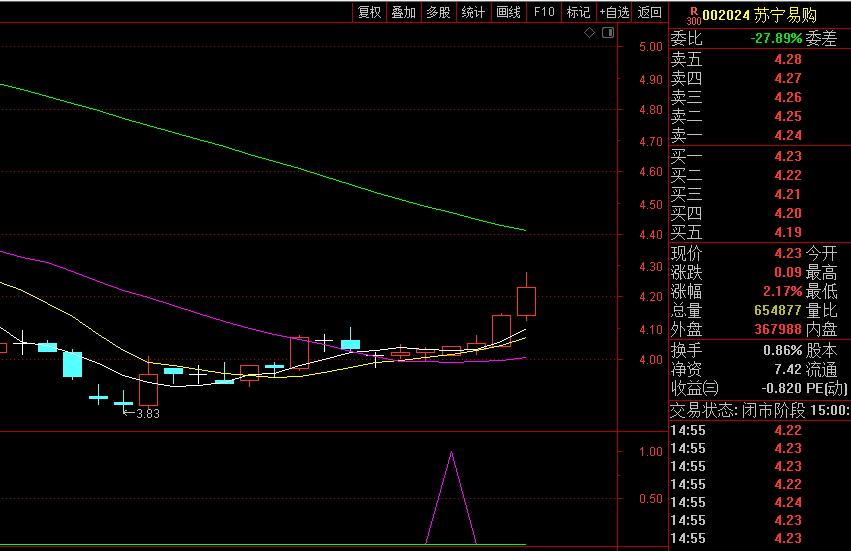Select 卖一 price 4.24
The height and width of the screenshot is (551, 851).
coord(788,135)
